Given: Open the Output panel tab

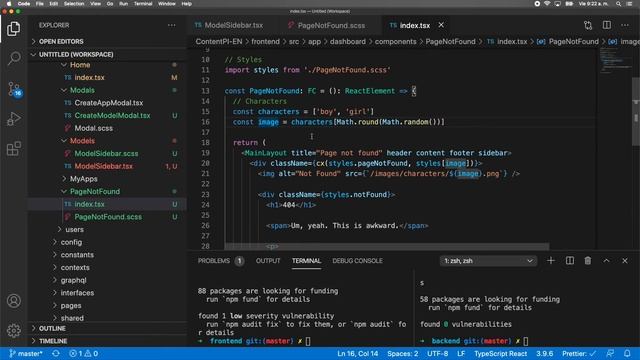Looking at the screenshot, I should tap(268, 261).
